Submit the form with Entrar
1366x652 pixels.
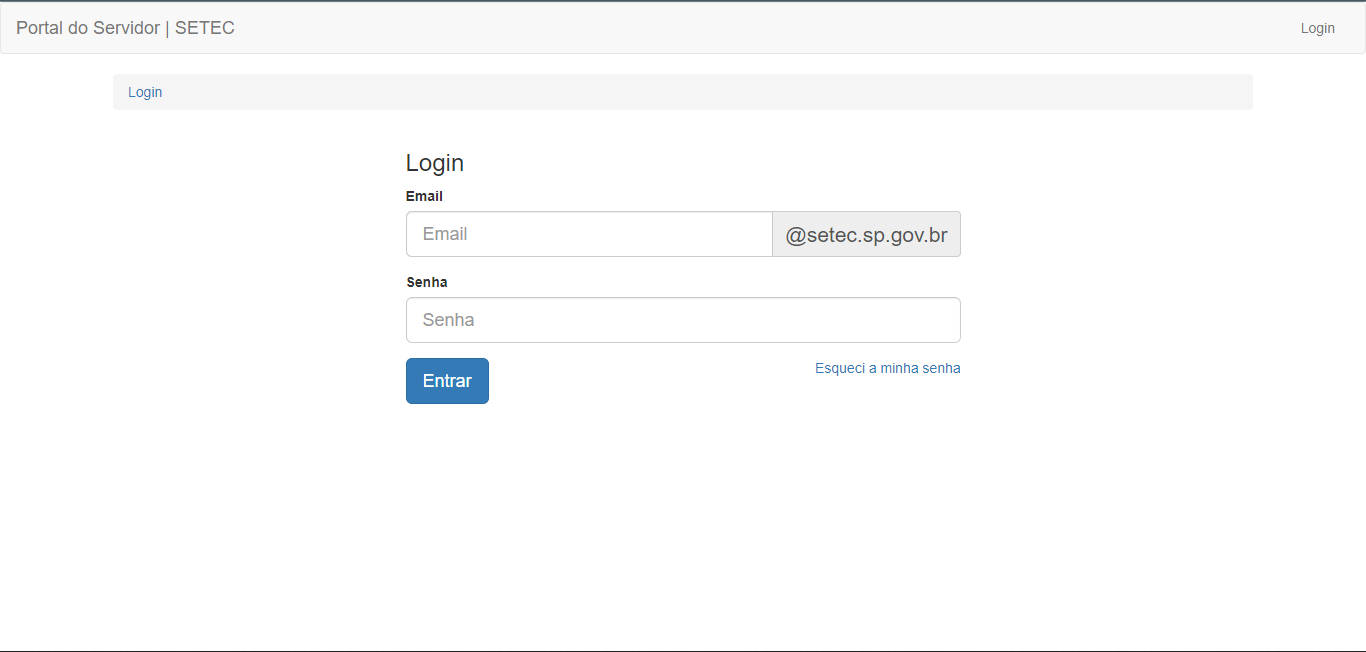[x=447, y=381]
